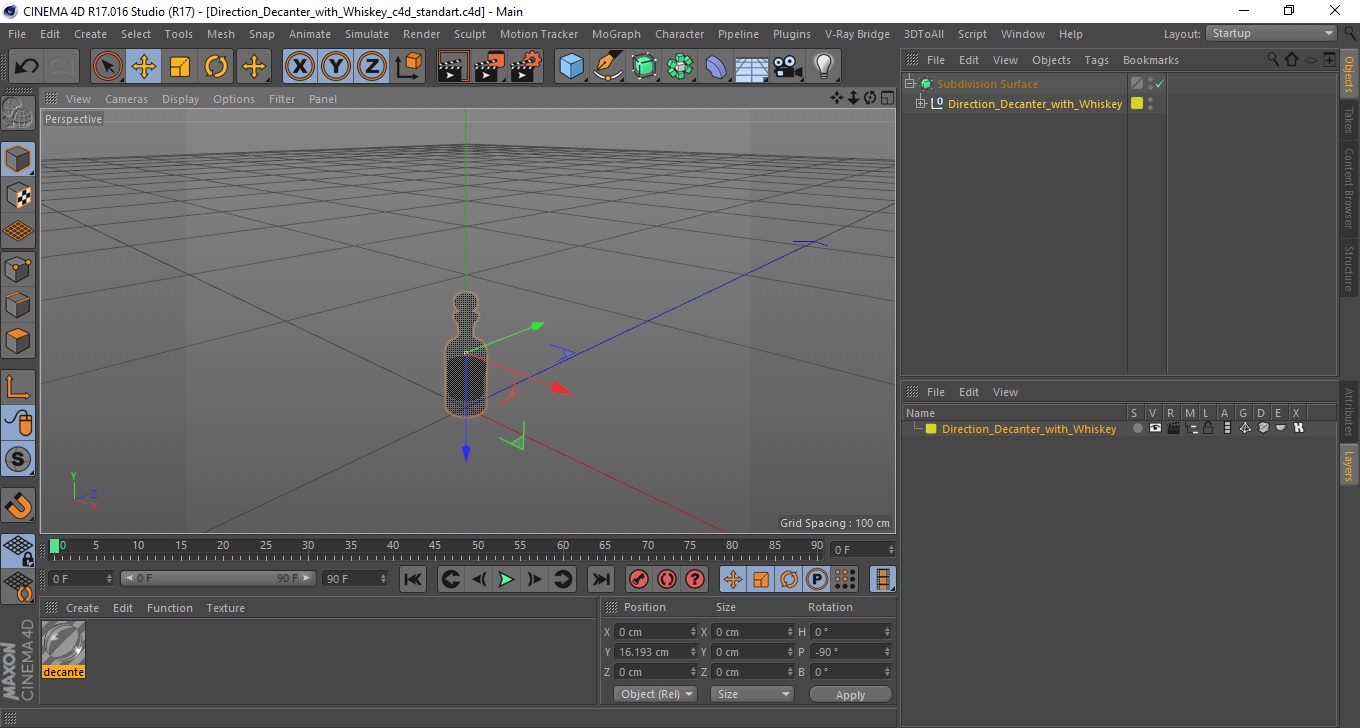This screenshot has height=728, width=1360.
Task: Click the Play Forwards button
Action: pos(507,579)
